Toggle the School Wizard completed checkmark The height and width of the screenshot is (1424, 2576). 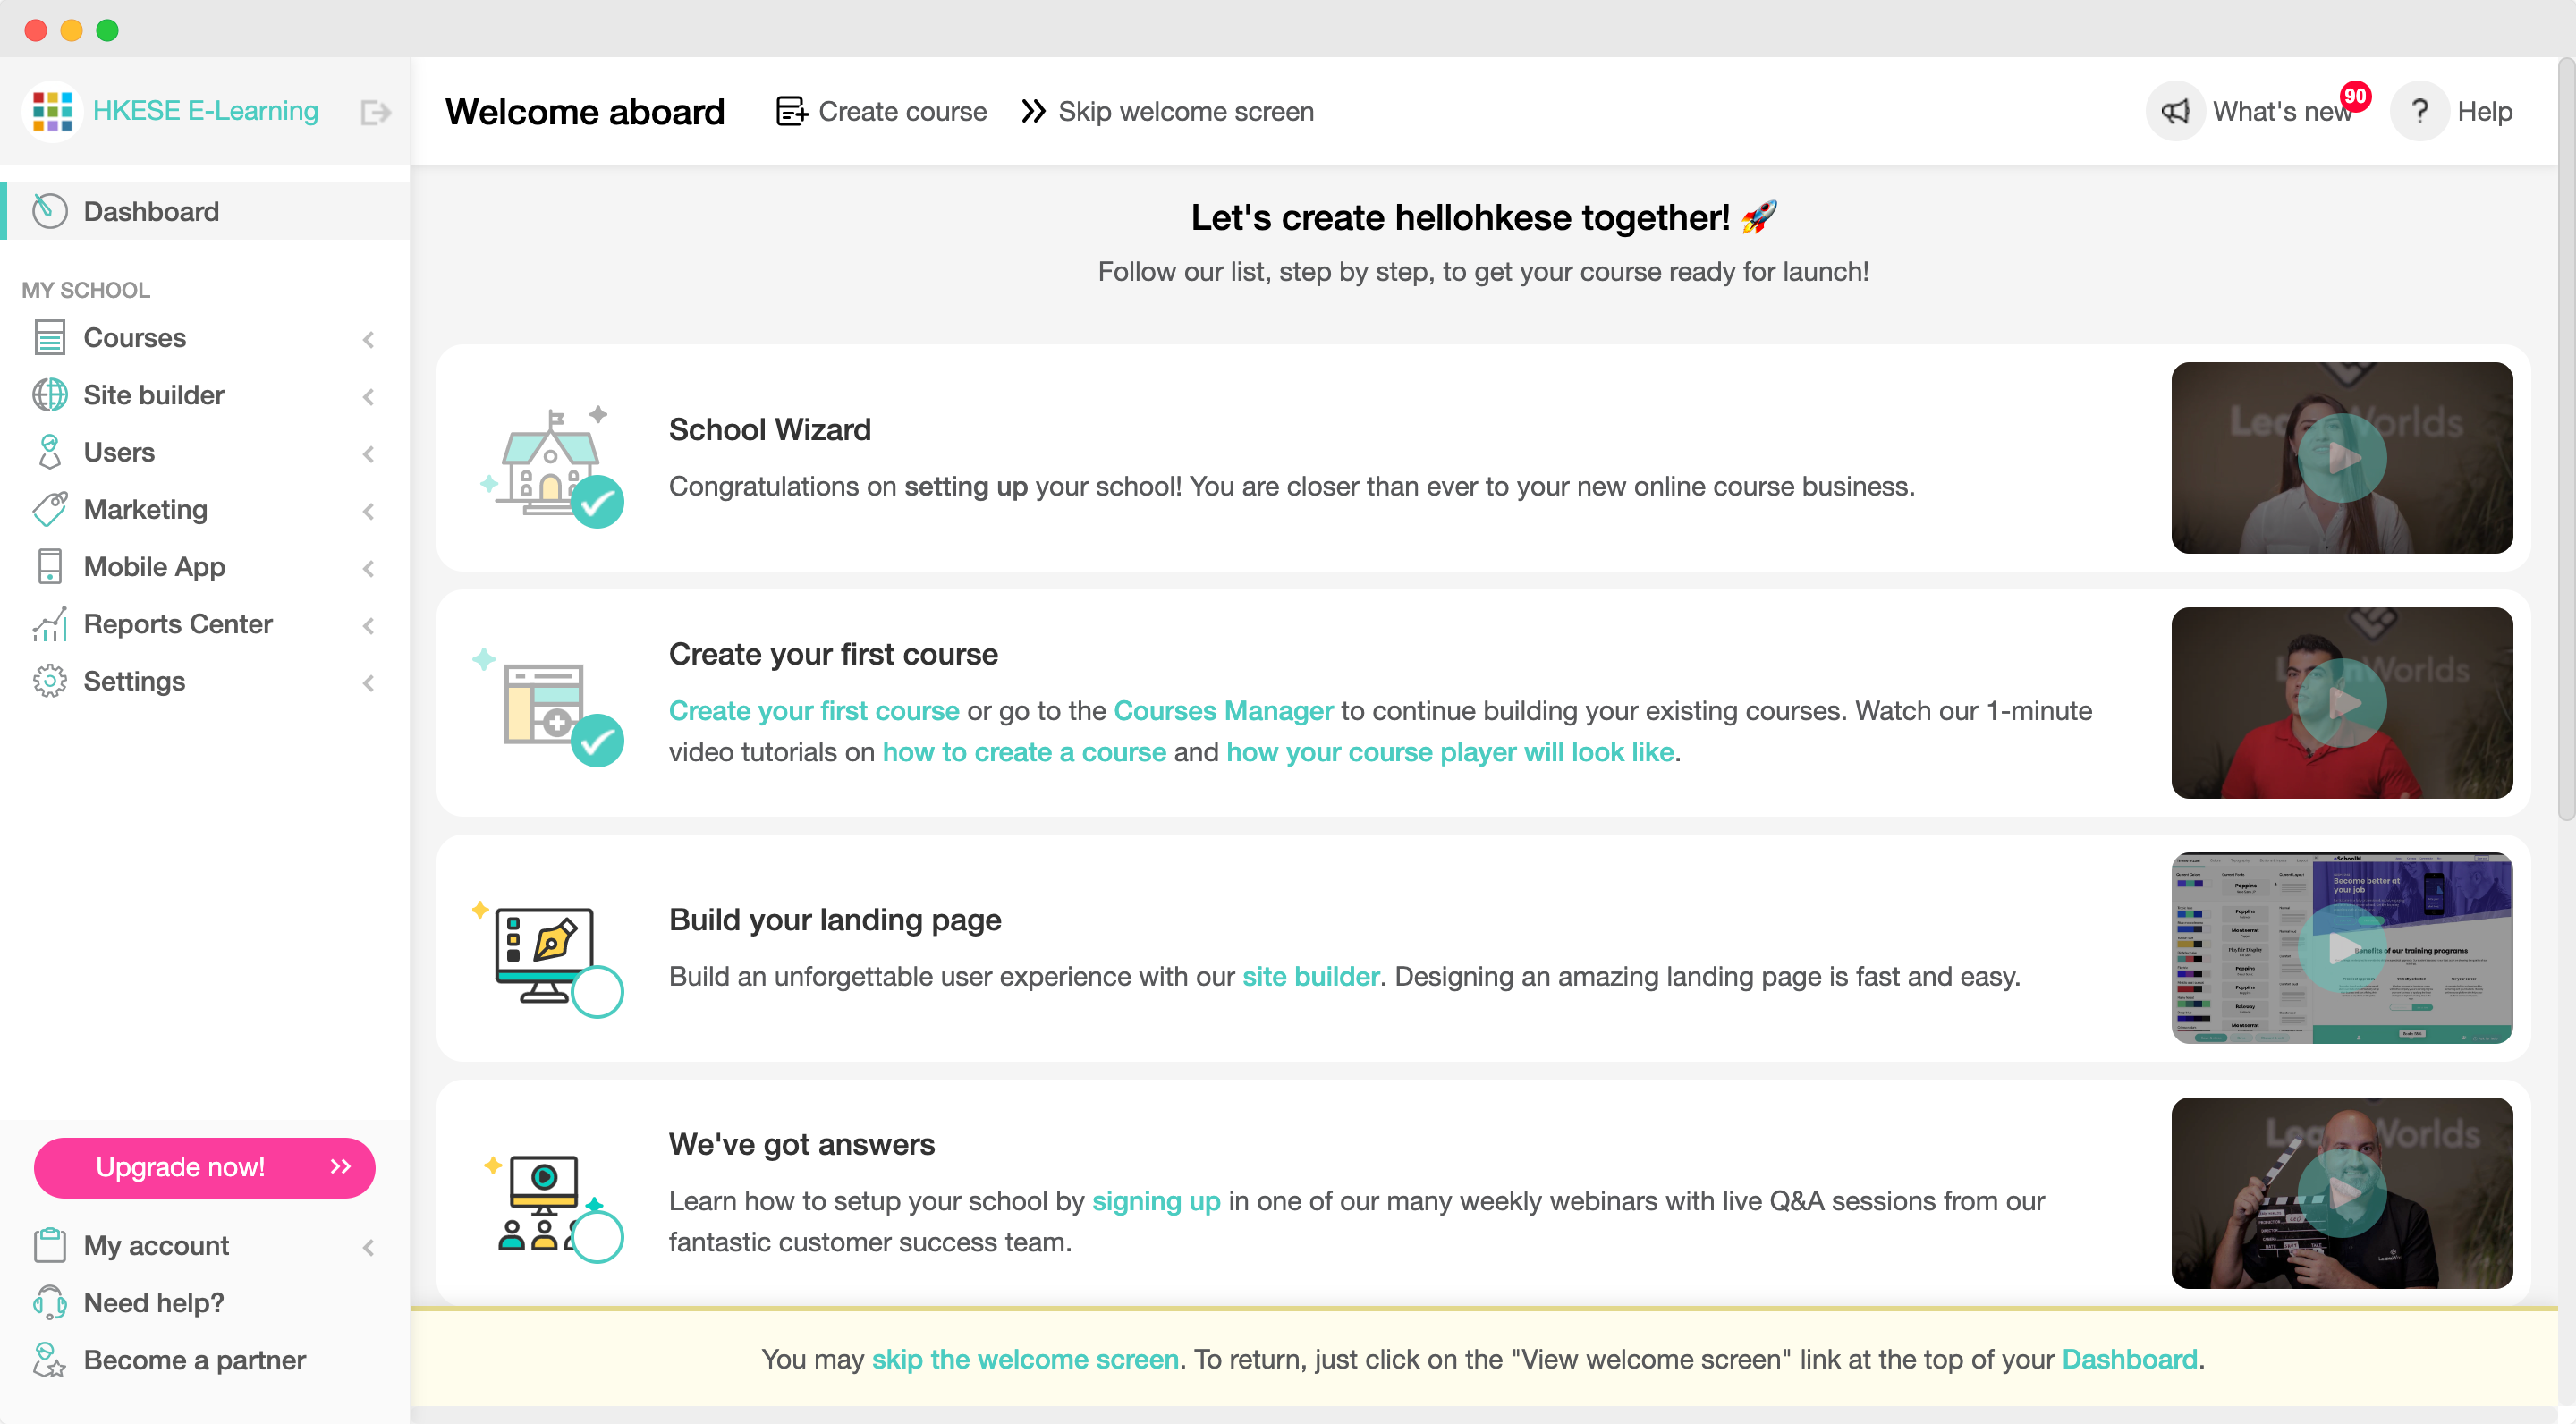click(598, 501)
